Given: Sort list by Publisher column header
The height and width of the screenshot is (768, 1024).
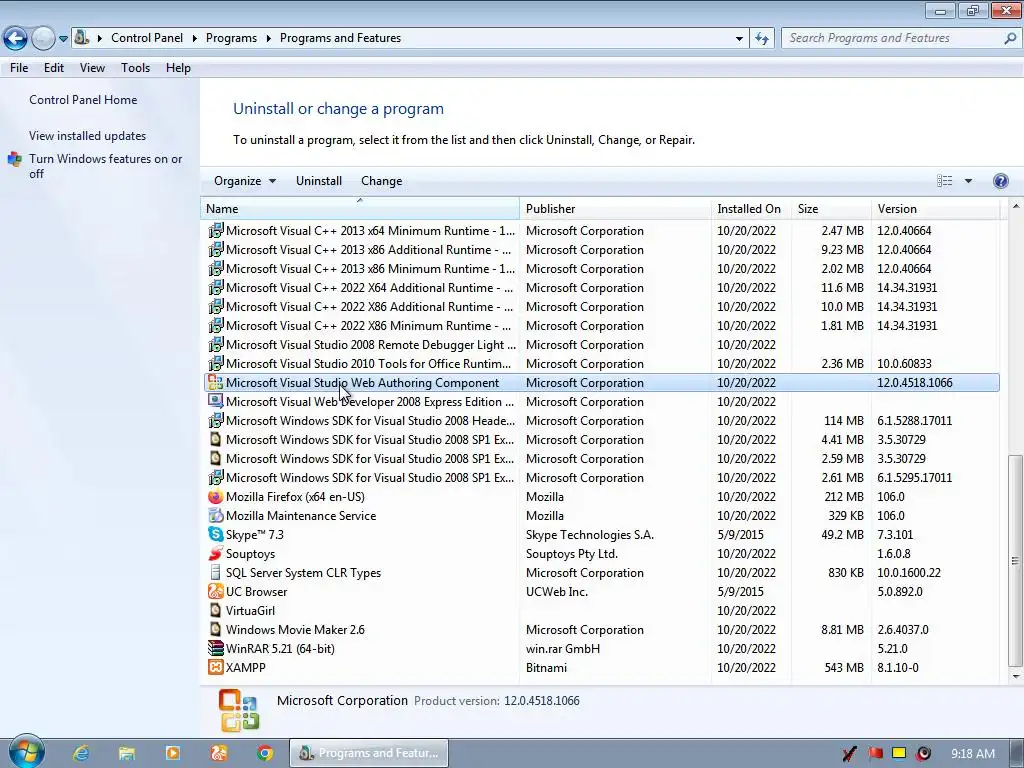Looking at the screenshot, I should pyautogui.click(x=615, y=209).
